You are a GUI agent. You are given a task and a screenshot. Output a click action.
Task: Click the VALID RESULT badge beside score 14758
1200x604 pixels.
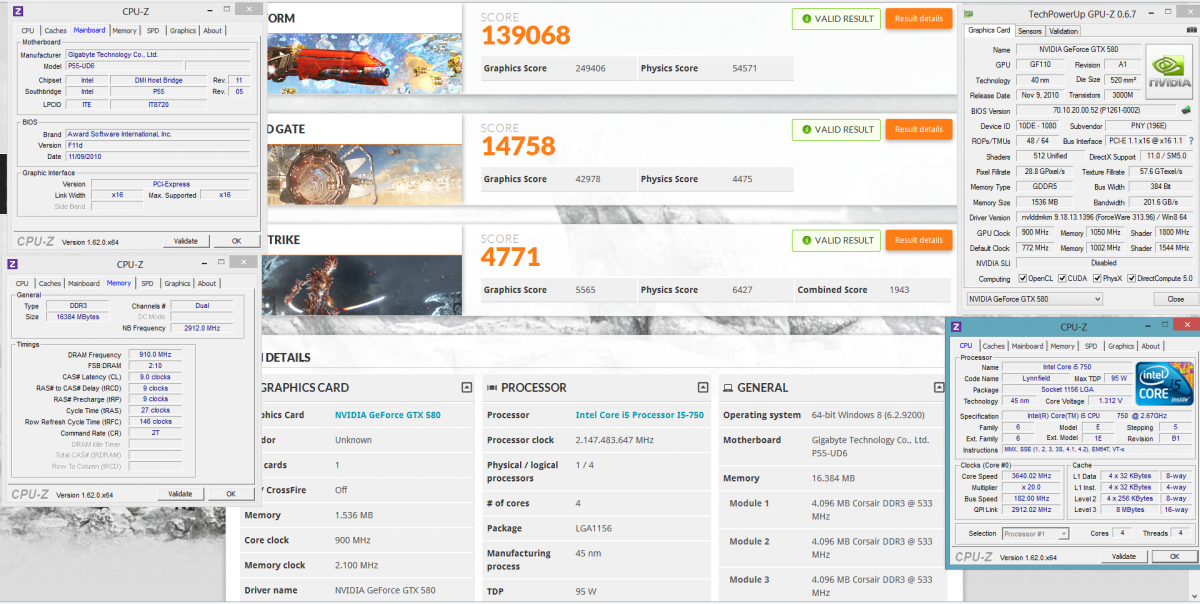(836, 129)
